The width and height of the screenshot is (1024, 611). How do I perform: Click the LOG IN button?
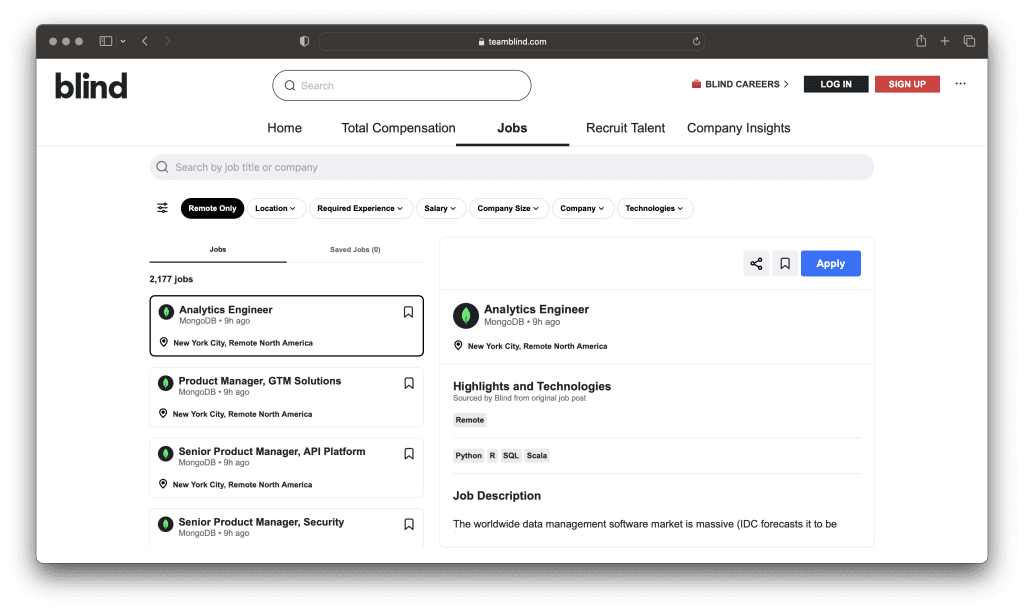tap(836, 84)
